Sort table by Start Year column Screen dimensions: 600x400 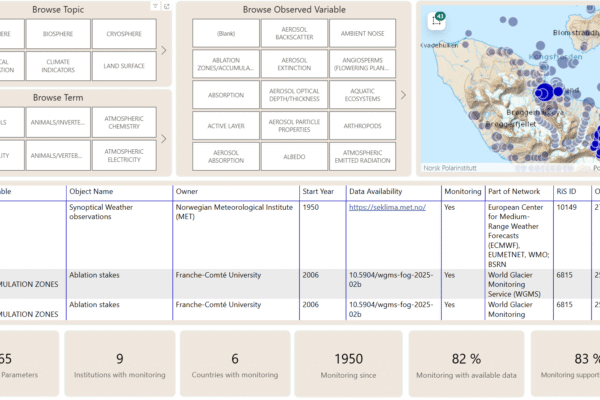(321, 191)
